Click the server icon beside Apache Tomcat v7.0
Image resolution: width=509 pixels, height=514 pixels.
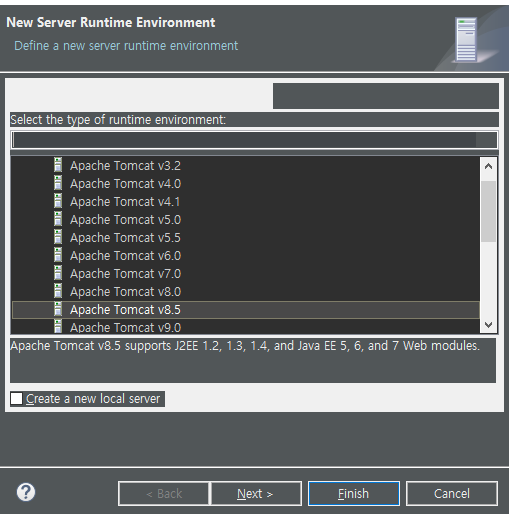click(58, 273)
